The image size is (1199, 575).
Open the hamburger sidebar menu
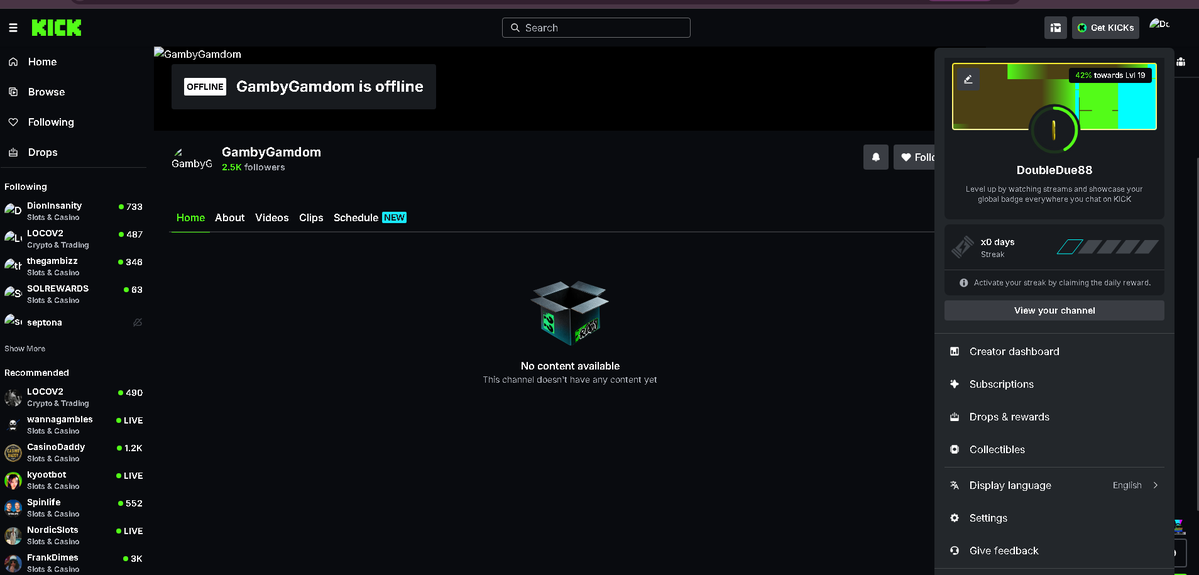[x=12, y=28]
